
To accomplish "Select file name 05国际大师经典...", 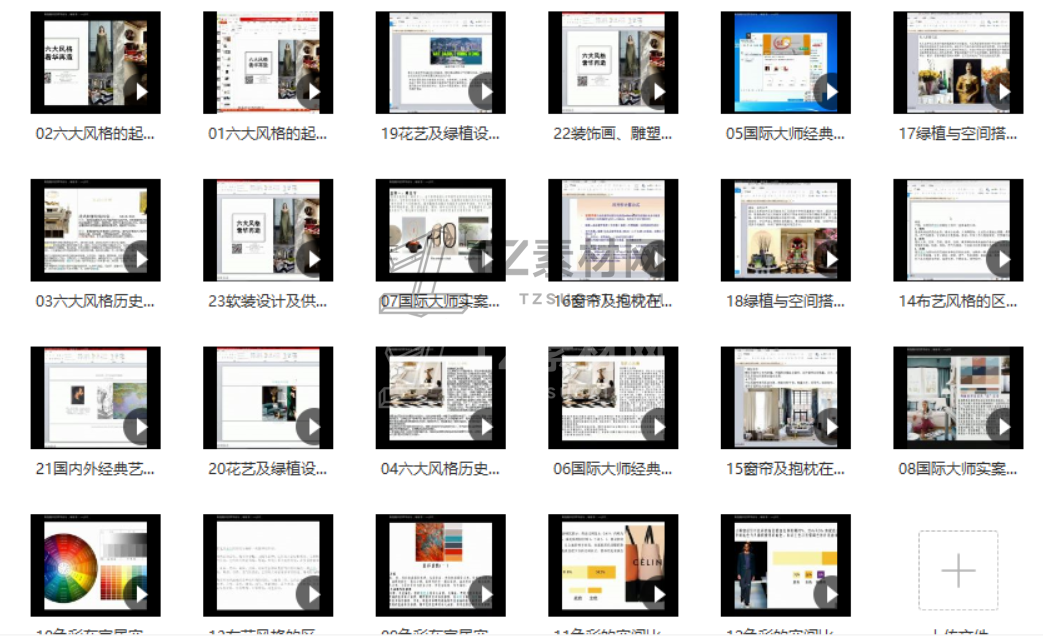I will [x=786, y=134].
